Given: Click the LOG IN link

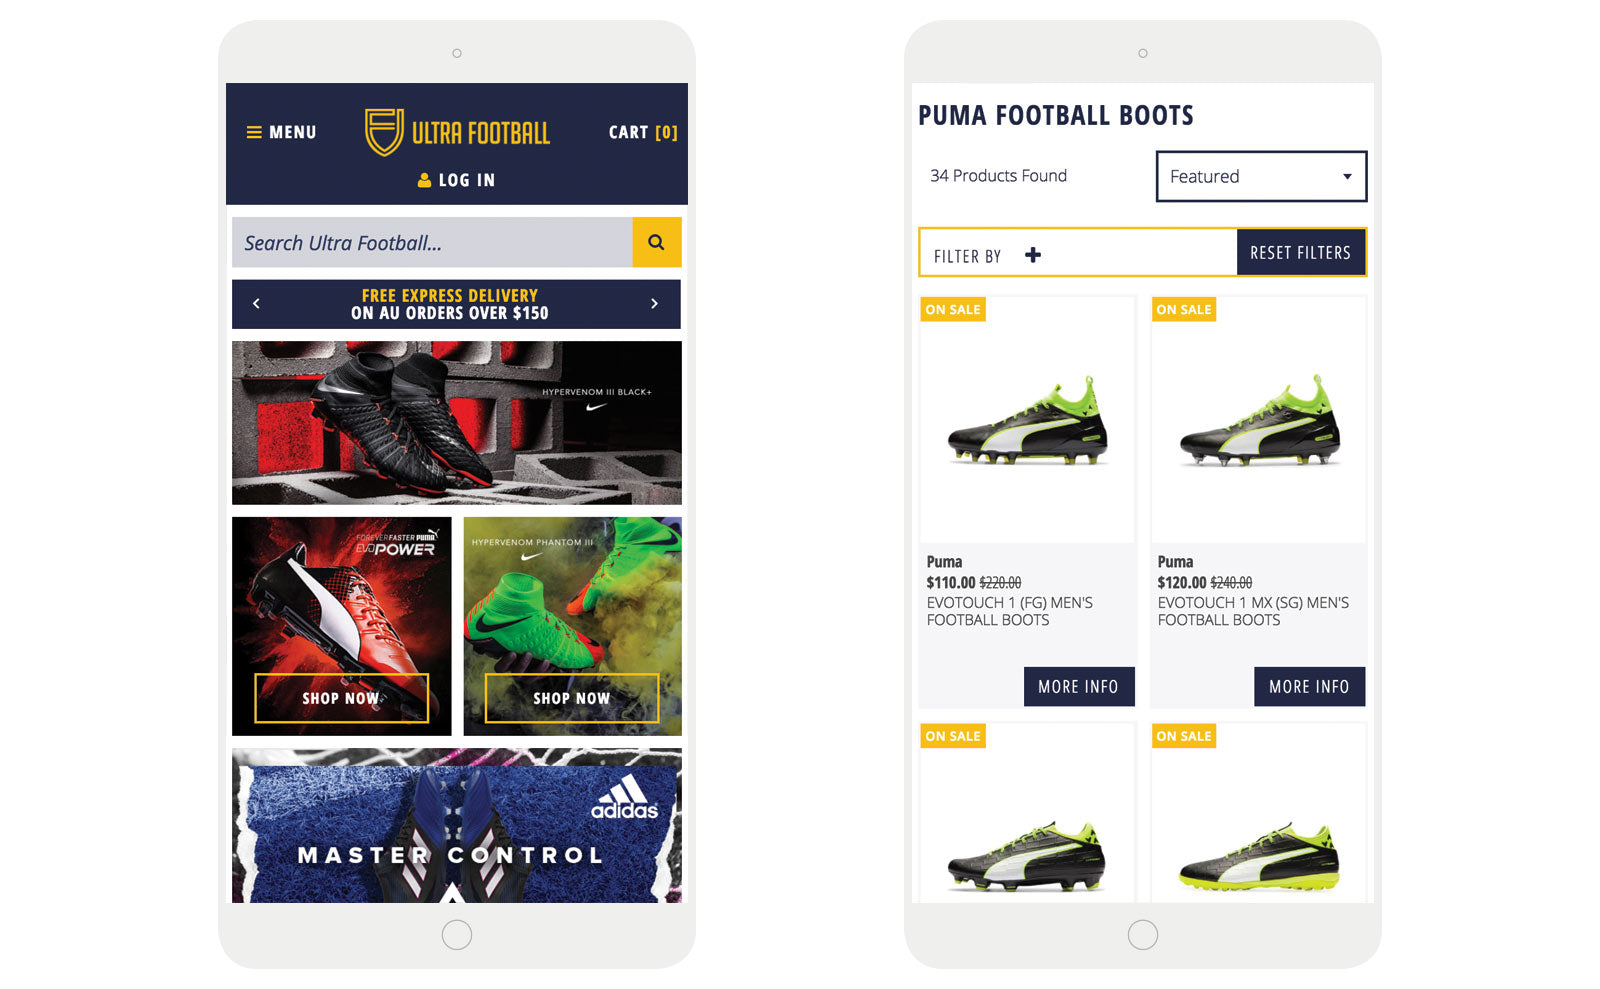Looking at the screenshot, I should coord(467,180).
